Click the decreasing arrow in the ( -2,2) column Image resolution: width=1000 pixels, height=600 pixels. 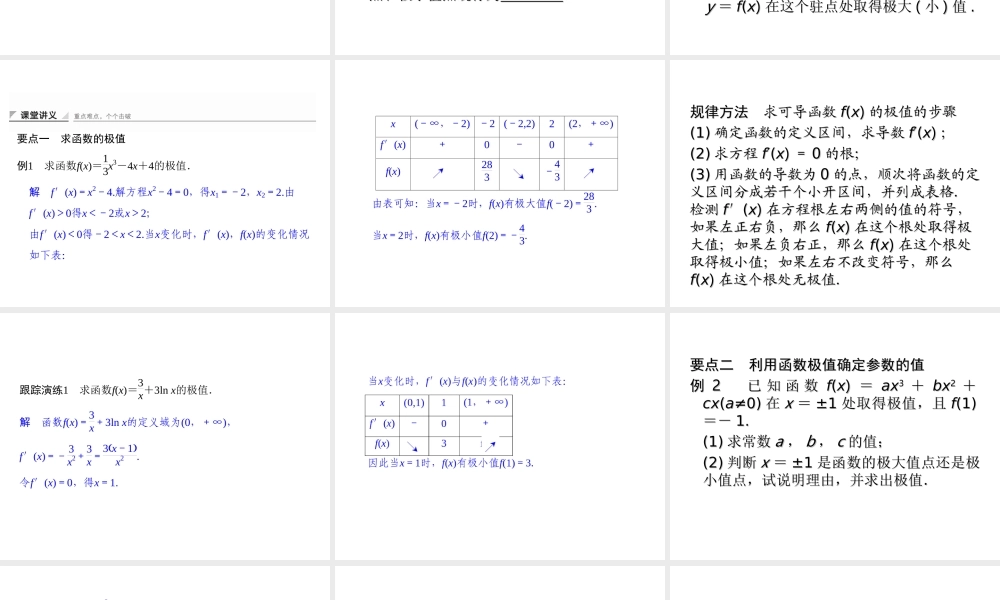518,173
